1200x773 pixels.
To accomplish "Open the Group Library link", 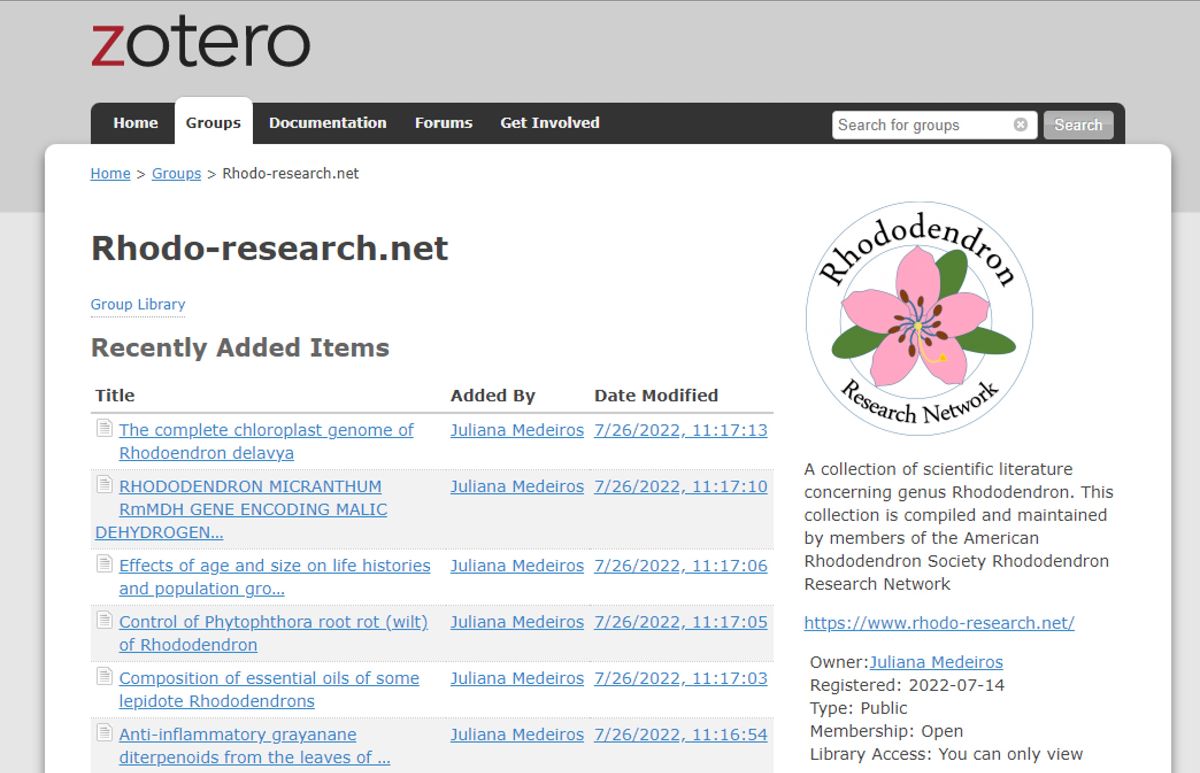I will pyautogui.click(x=138, y=304).
